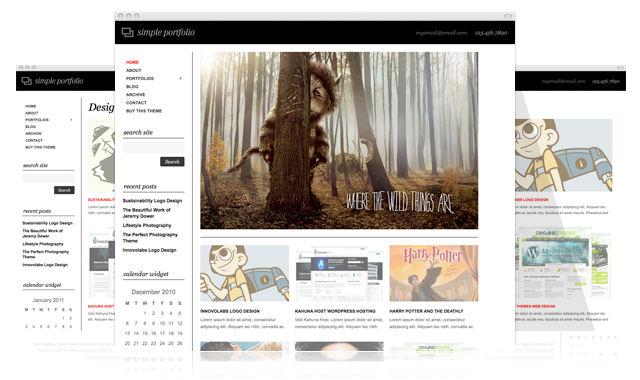Viewport: 640px width, 380px height.
Task: Focus the search site field in front window
Action: click(x=153, y=147)
